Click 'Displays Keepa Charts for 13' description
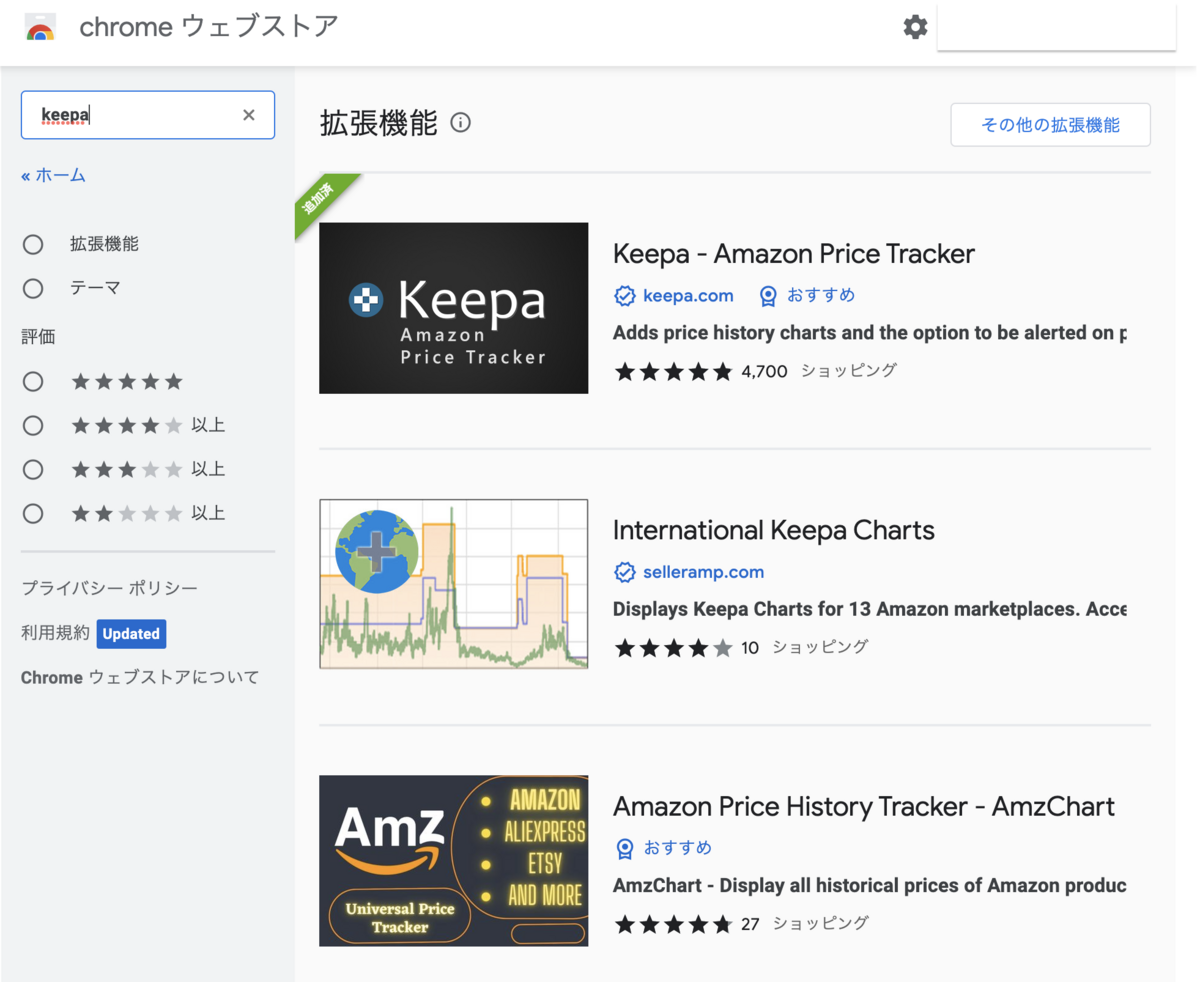 [x=870, y=608]
